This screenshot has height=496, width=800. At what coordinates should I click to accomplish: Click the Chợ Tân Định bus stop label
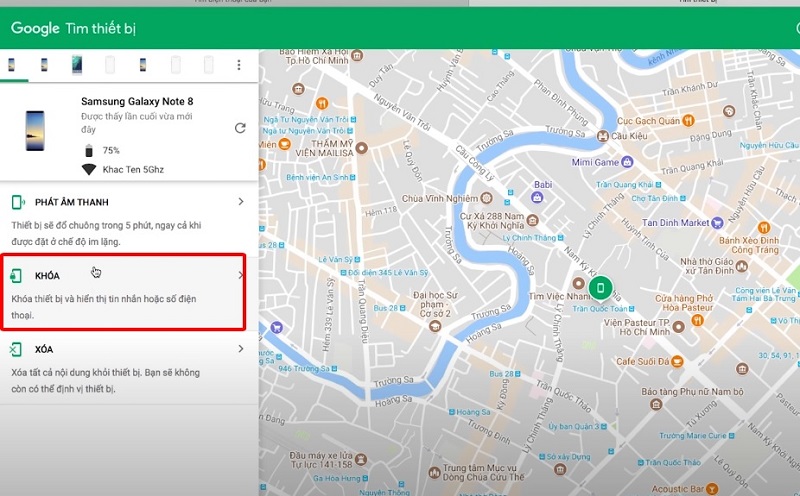pos(655,198)
